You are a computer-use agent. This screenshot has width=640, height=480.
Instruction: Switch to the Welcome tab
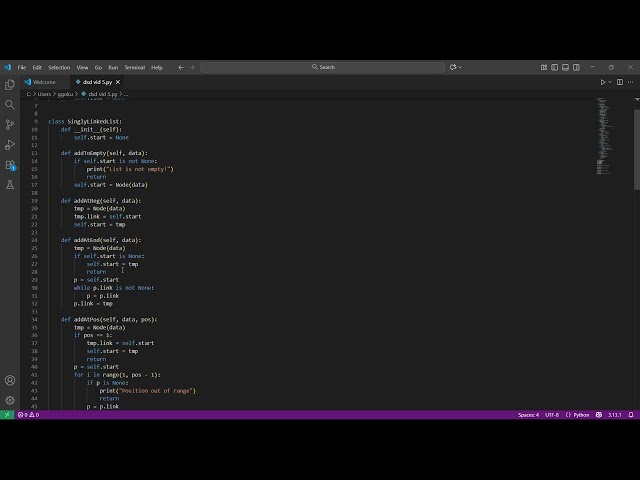coord(45,82)
